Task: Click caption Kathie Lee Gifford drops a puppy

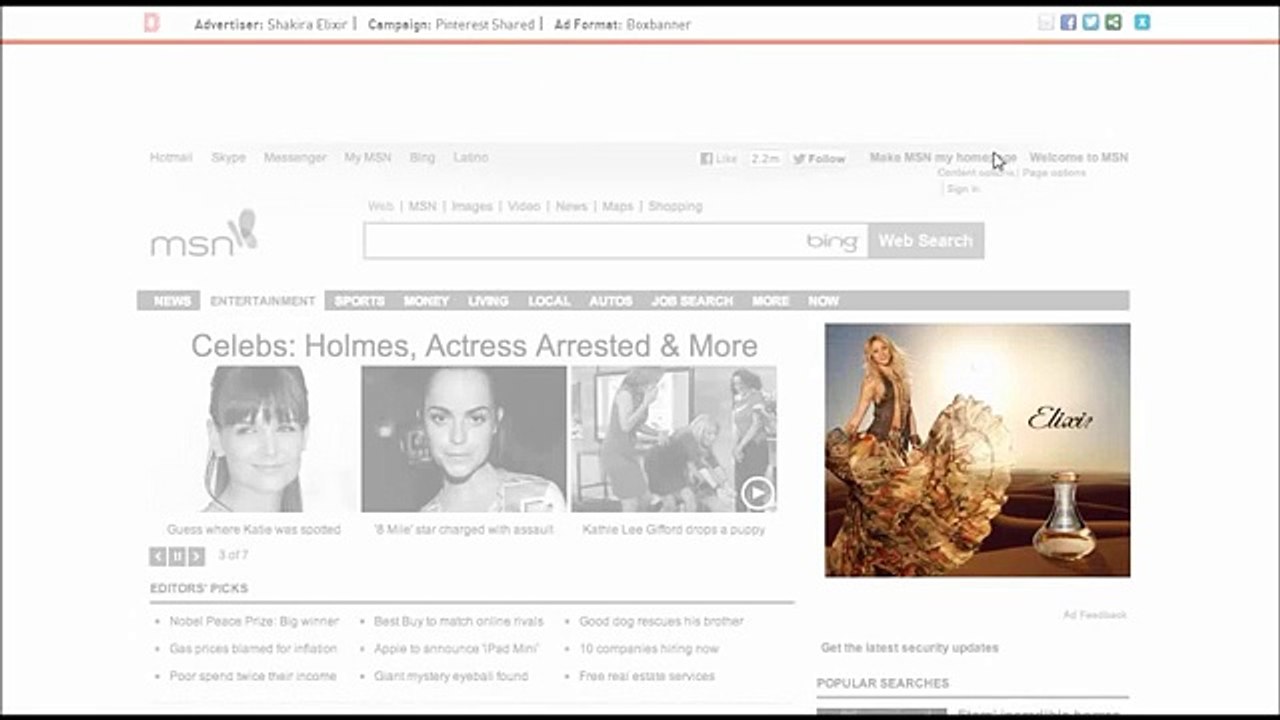Action: coord(674,529)
